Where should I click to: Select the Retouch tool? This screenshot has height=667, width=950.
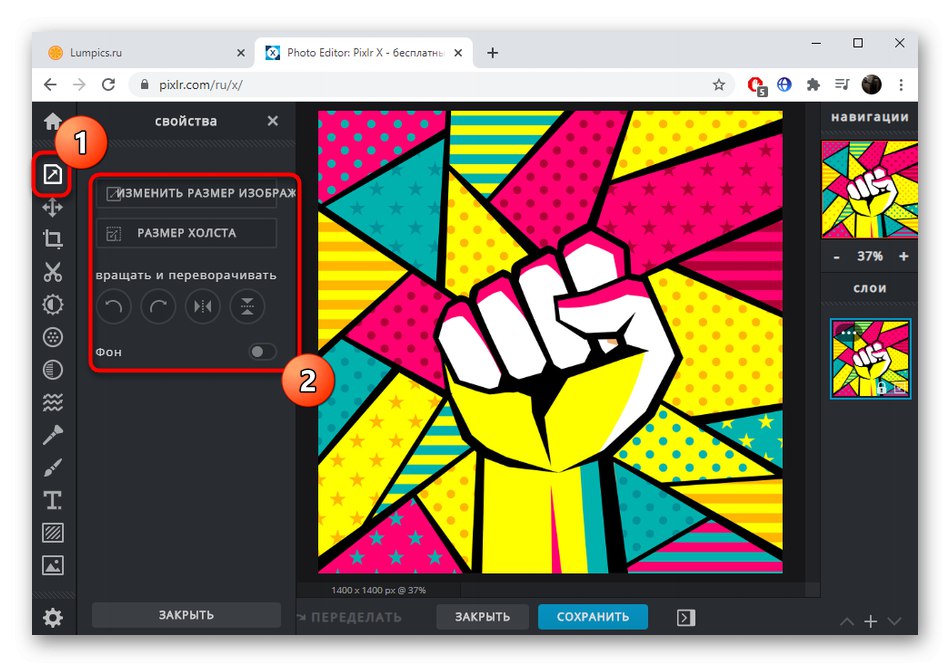click(x=53, y=435)
